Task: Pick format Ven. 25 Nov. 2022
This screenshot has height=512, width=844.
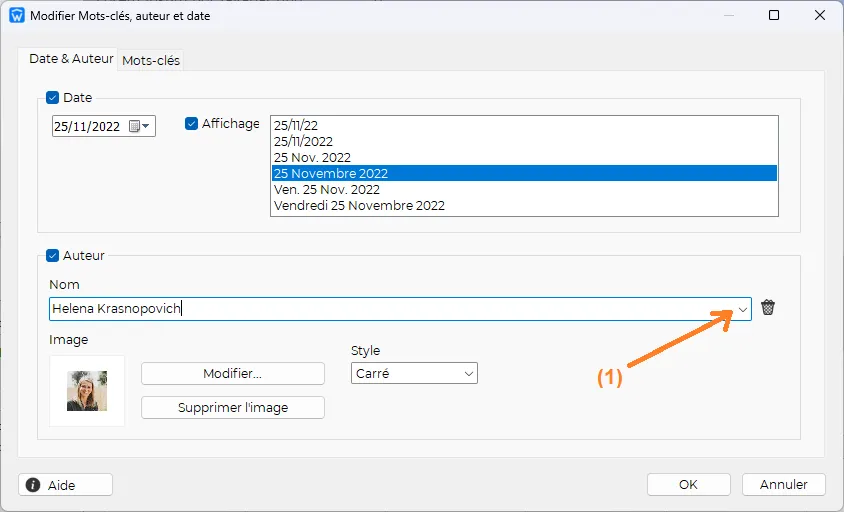Action: (524, 190)
